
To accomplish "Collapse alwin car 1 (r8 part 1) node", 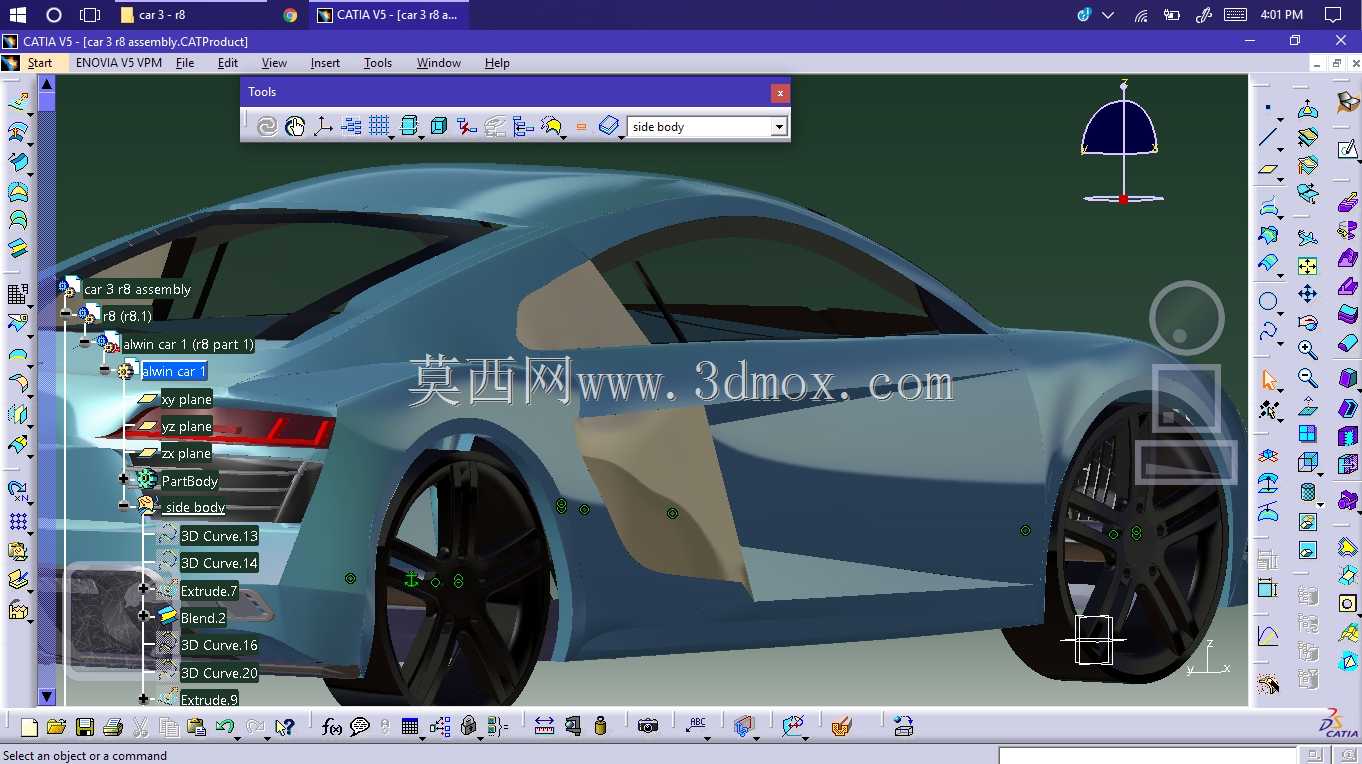I will 84,342.
